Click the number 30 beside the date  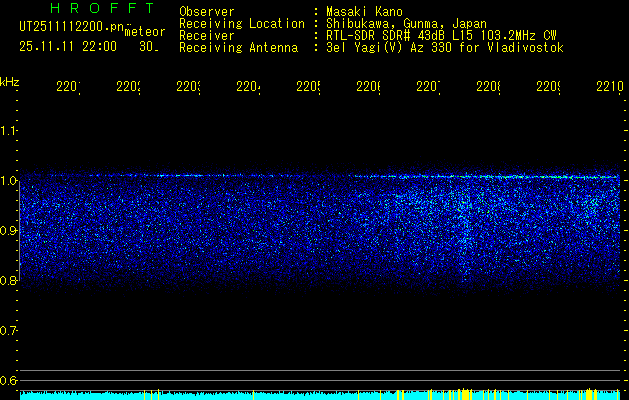point(149,47)
